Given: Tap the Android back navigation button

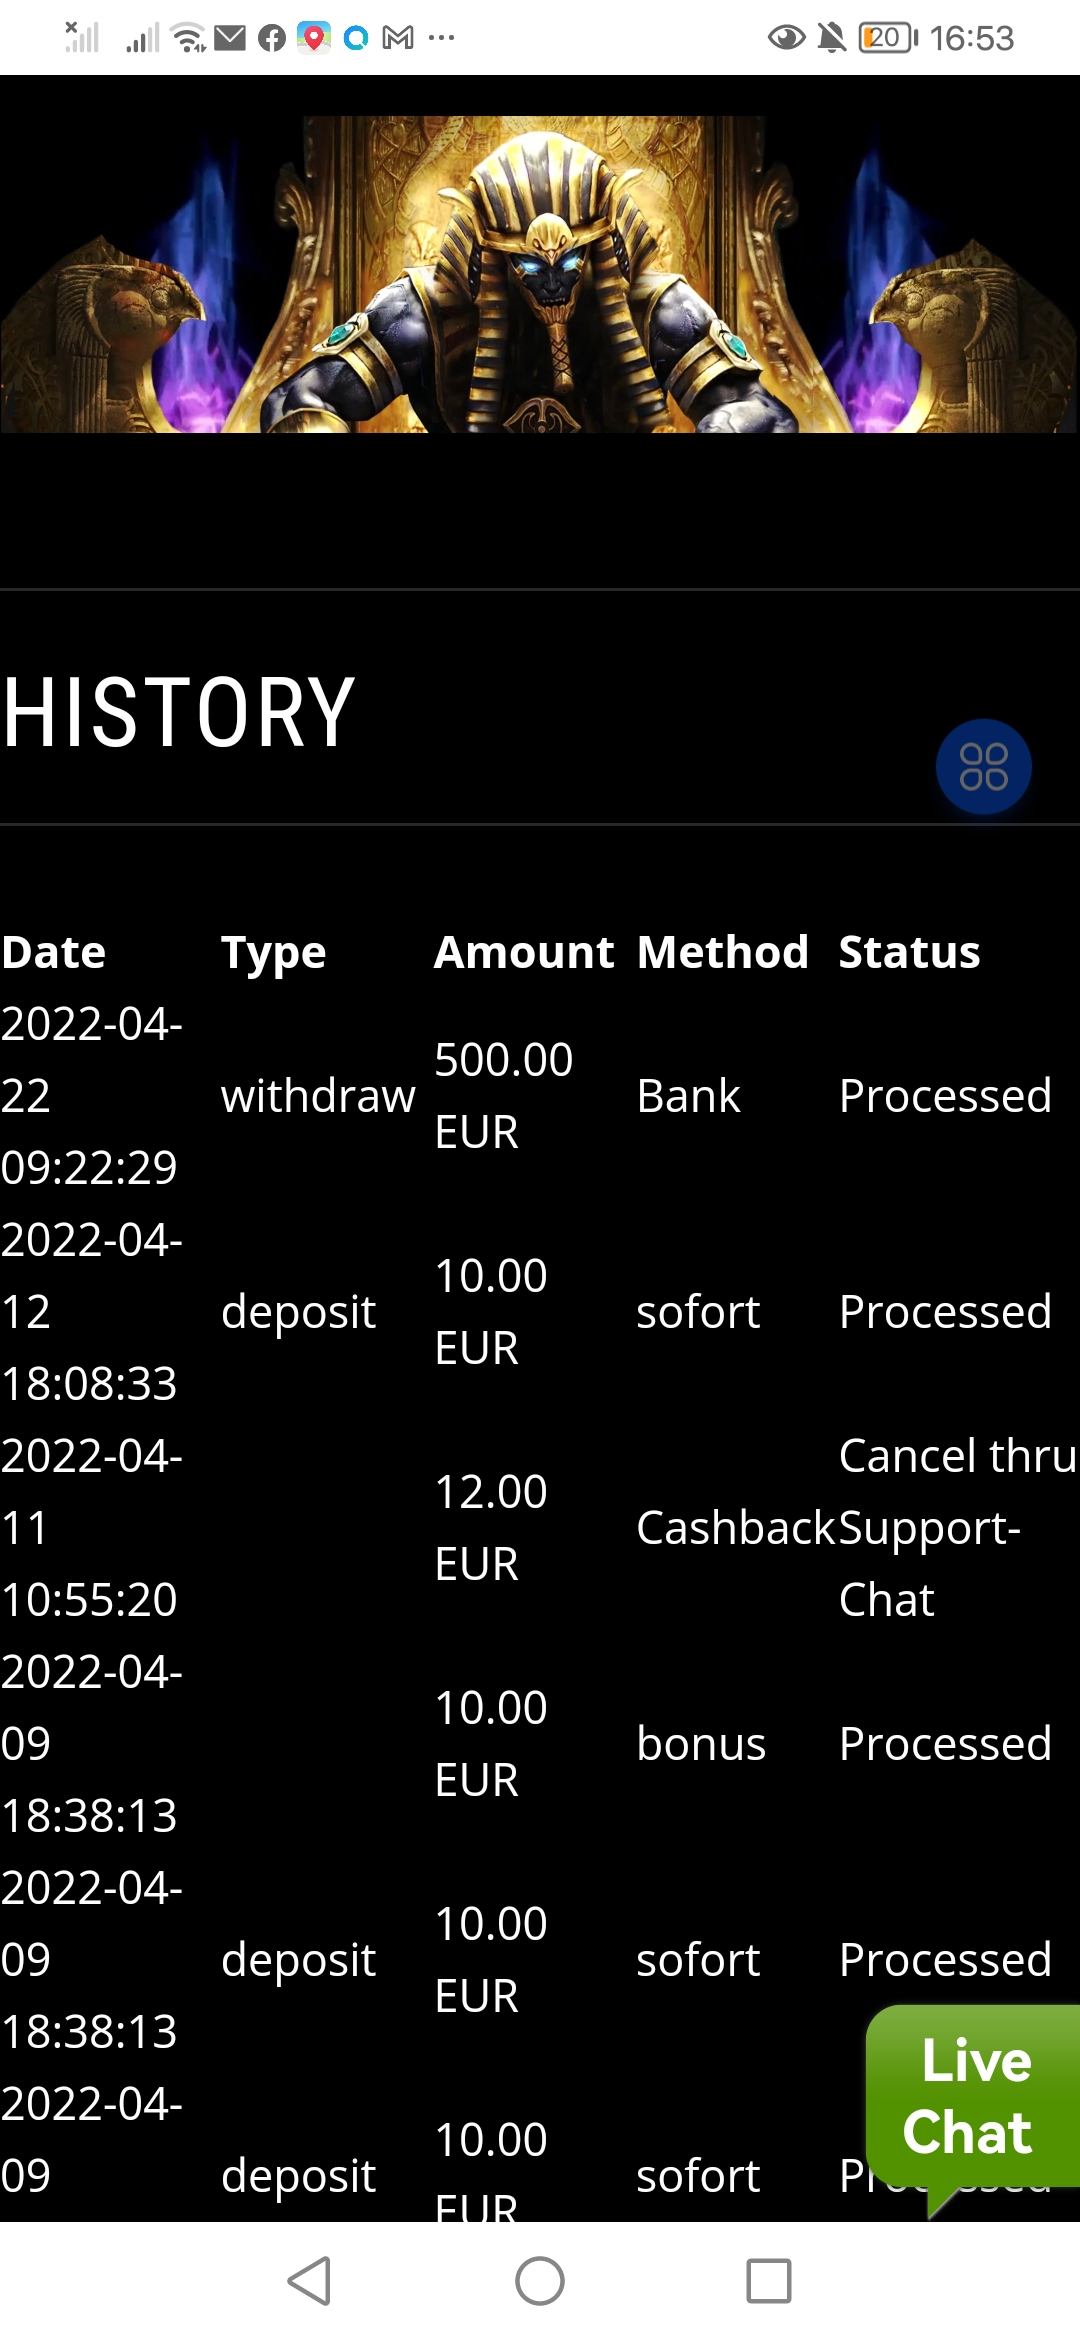Looking at the screenshot, I should click(309, 2281).
